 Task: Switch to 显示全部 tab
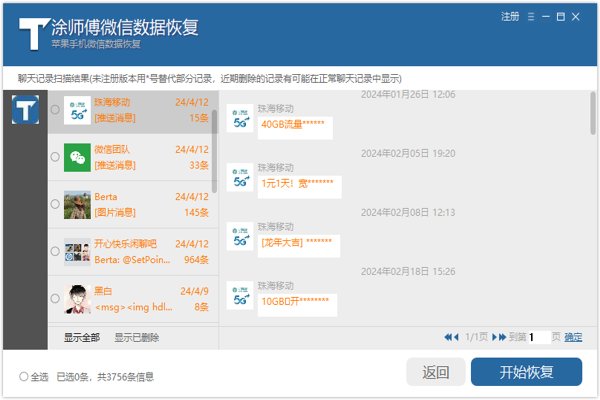(x=82, y=337)
